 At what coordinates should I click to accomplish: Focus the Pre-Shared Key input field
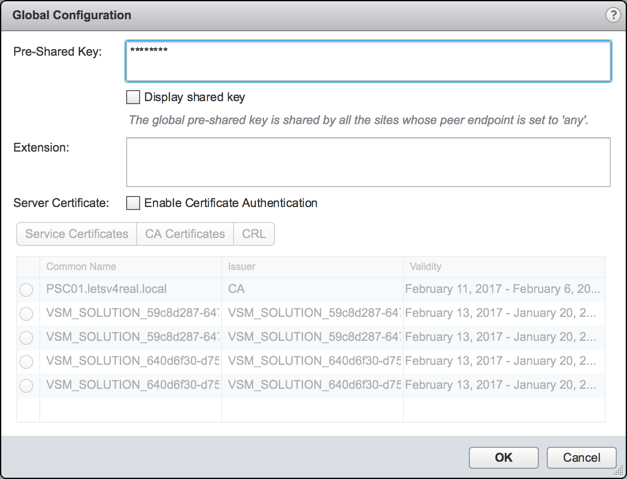point(368,61)
